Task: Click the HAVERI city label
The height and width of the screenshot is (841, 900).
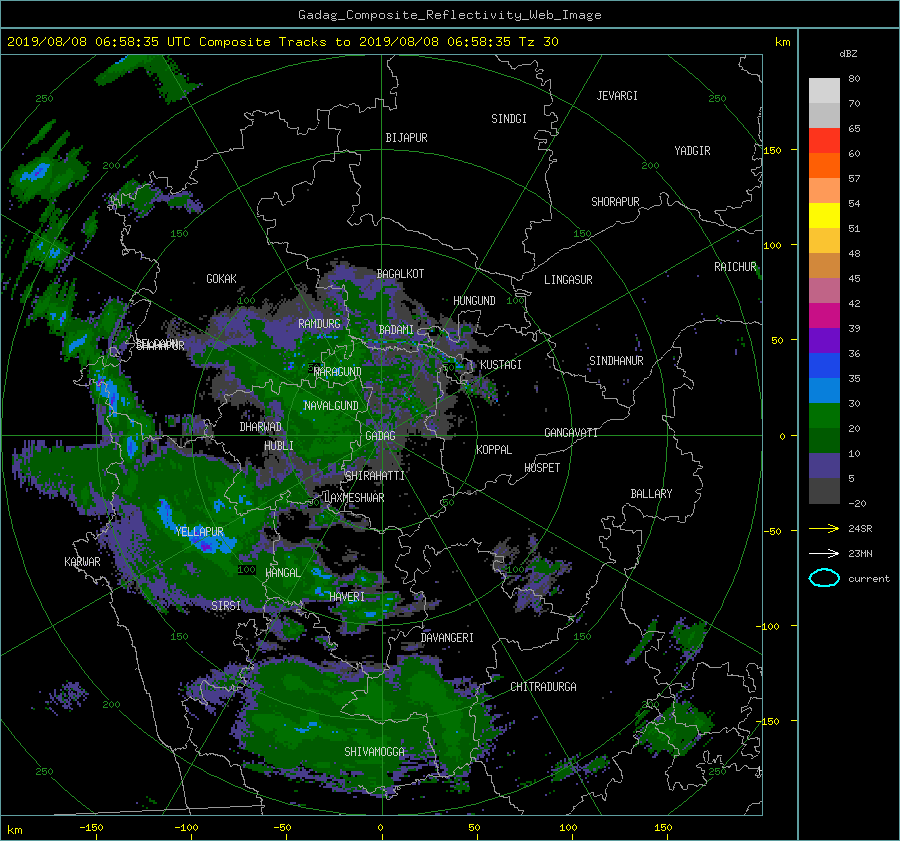Action: click(x=347, y=597)
